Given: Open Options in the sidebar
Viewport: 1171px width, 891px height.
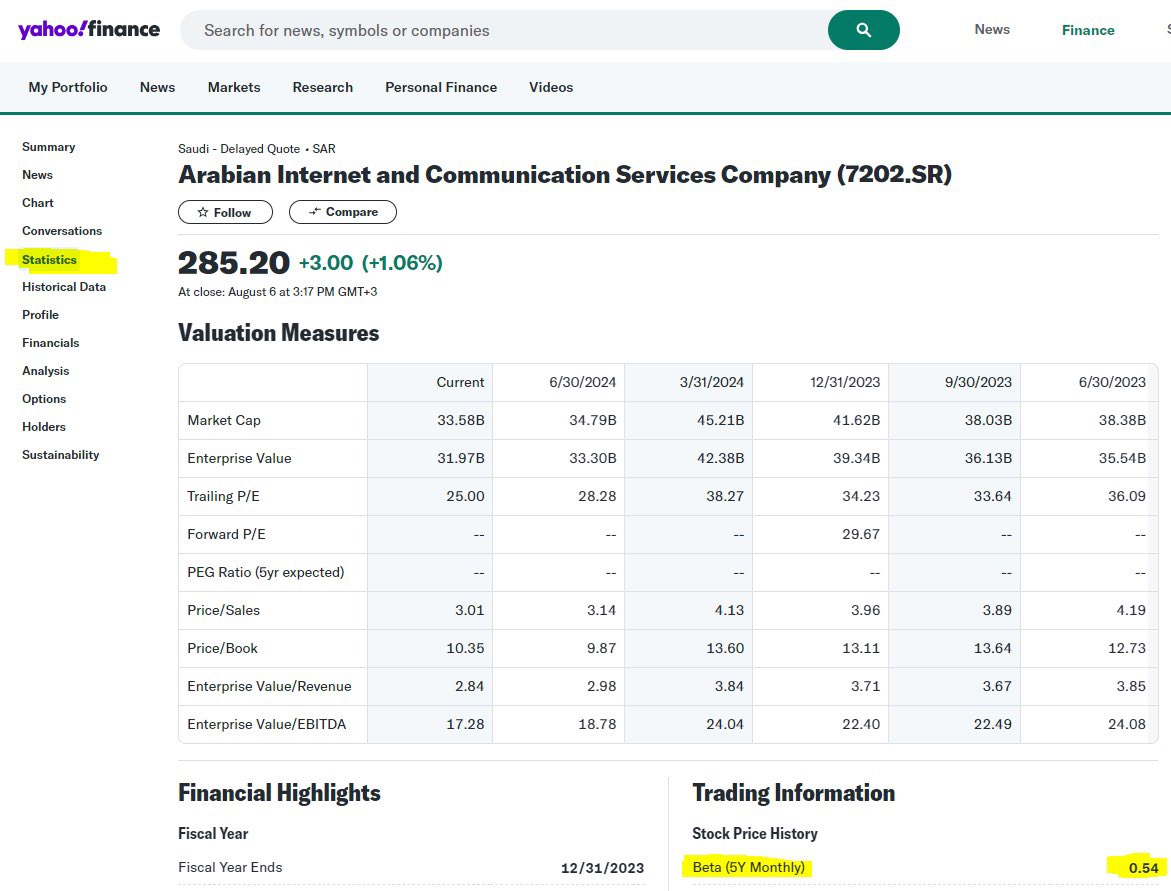Looking at the screenshot, I should coord(44,399).
